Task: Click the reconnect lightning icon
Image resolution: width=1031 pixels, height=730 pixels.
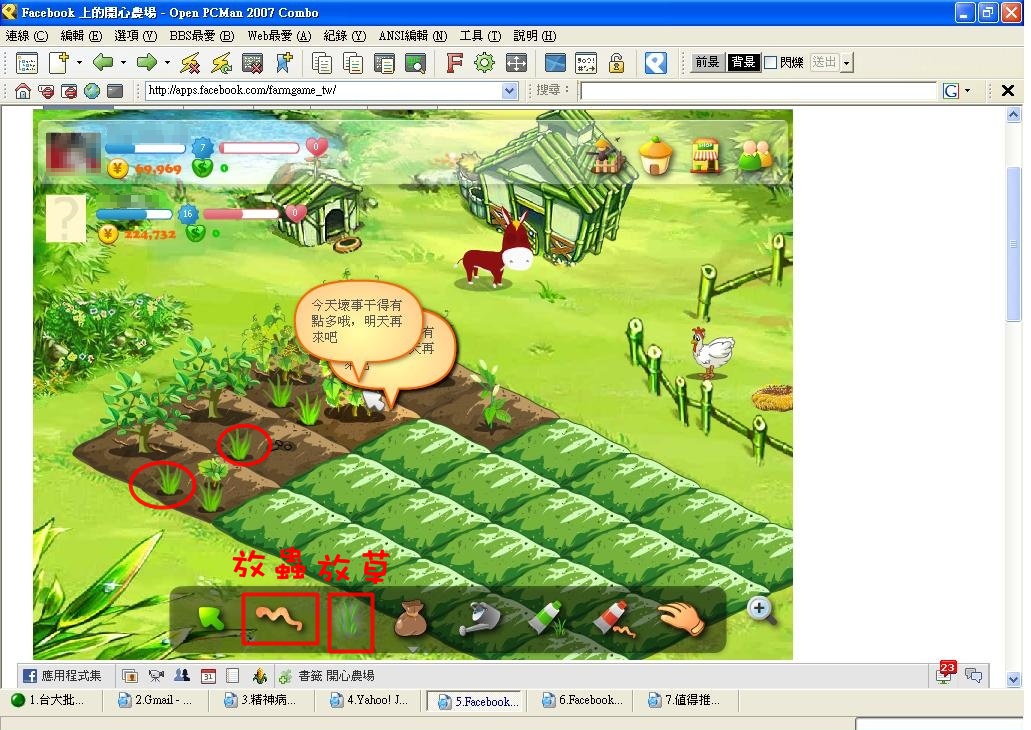Action: (x=222, y=63)
